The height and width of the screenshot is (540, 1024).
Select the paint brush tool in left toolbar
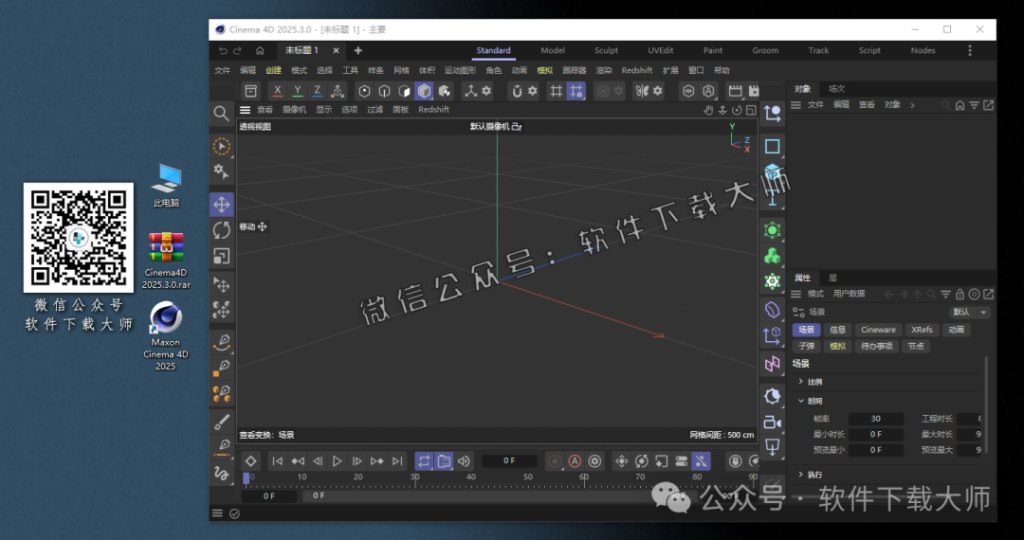pos(221,422)
